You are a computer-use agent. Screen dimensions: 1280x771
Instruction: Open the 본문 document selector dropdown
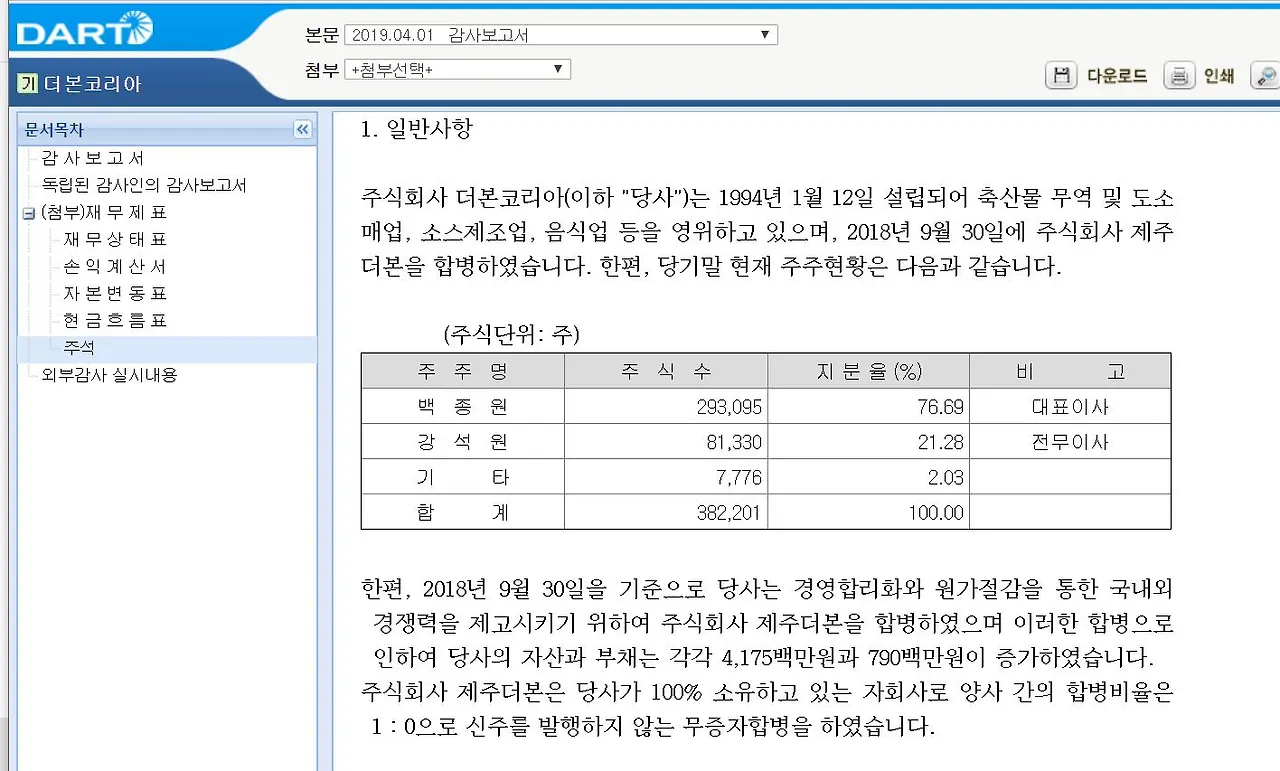[764, 34]
